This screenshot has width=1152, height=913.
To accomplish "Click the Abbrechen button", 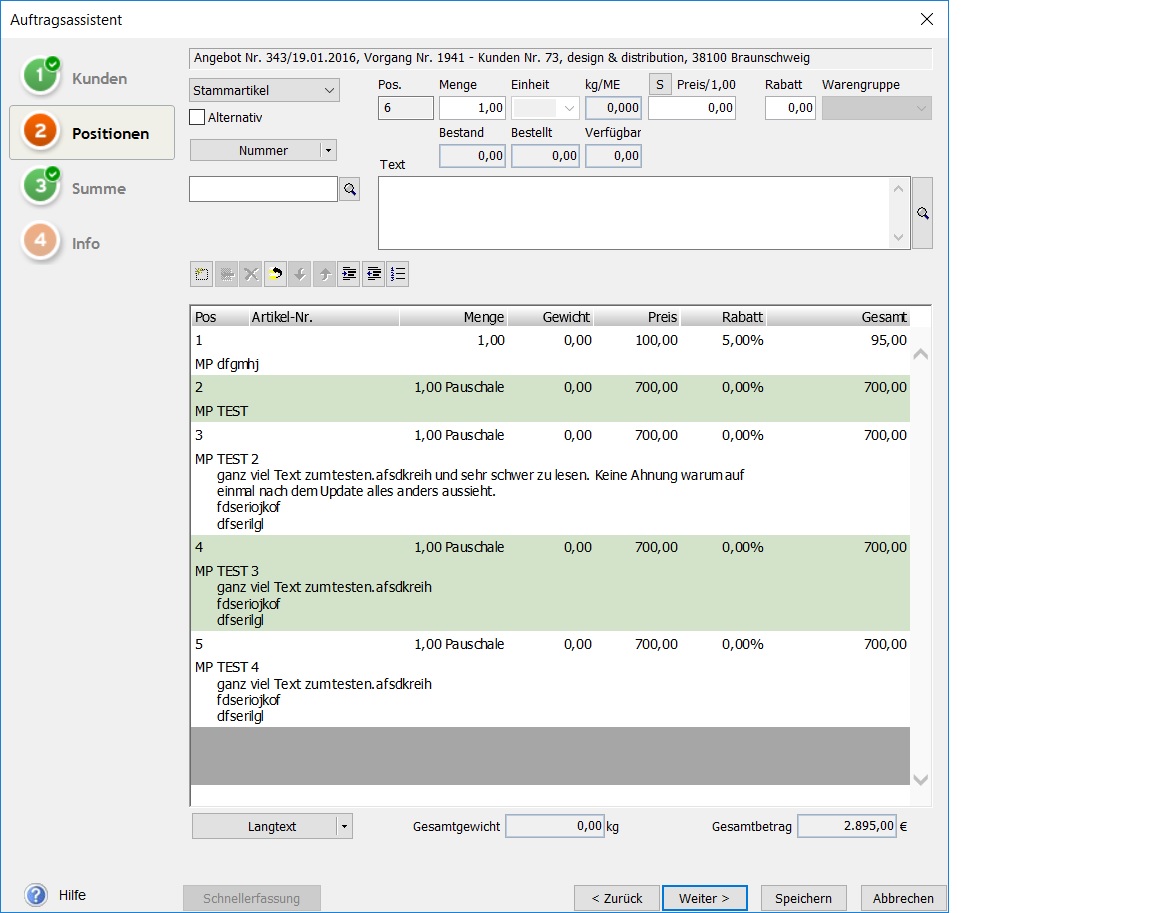I will pyautogui.click(x=904, y=898).
